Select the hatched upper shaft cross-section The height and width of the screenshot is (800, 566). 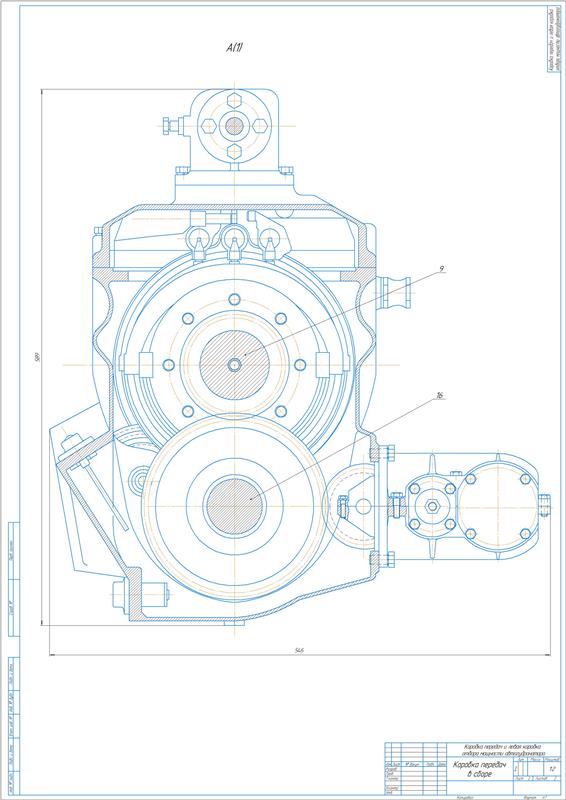coord(234,365)
